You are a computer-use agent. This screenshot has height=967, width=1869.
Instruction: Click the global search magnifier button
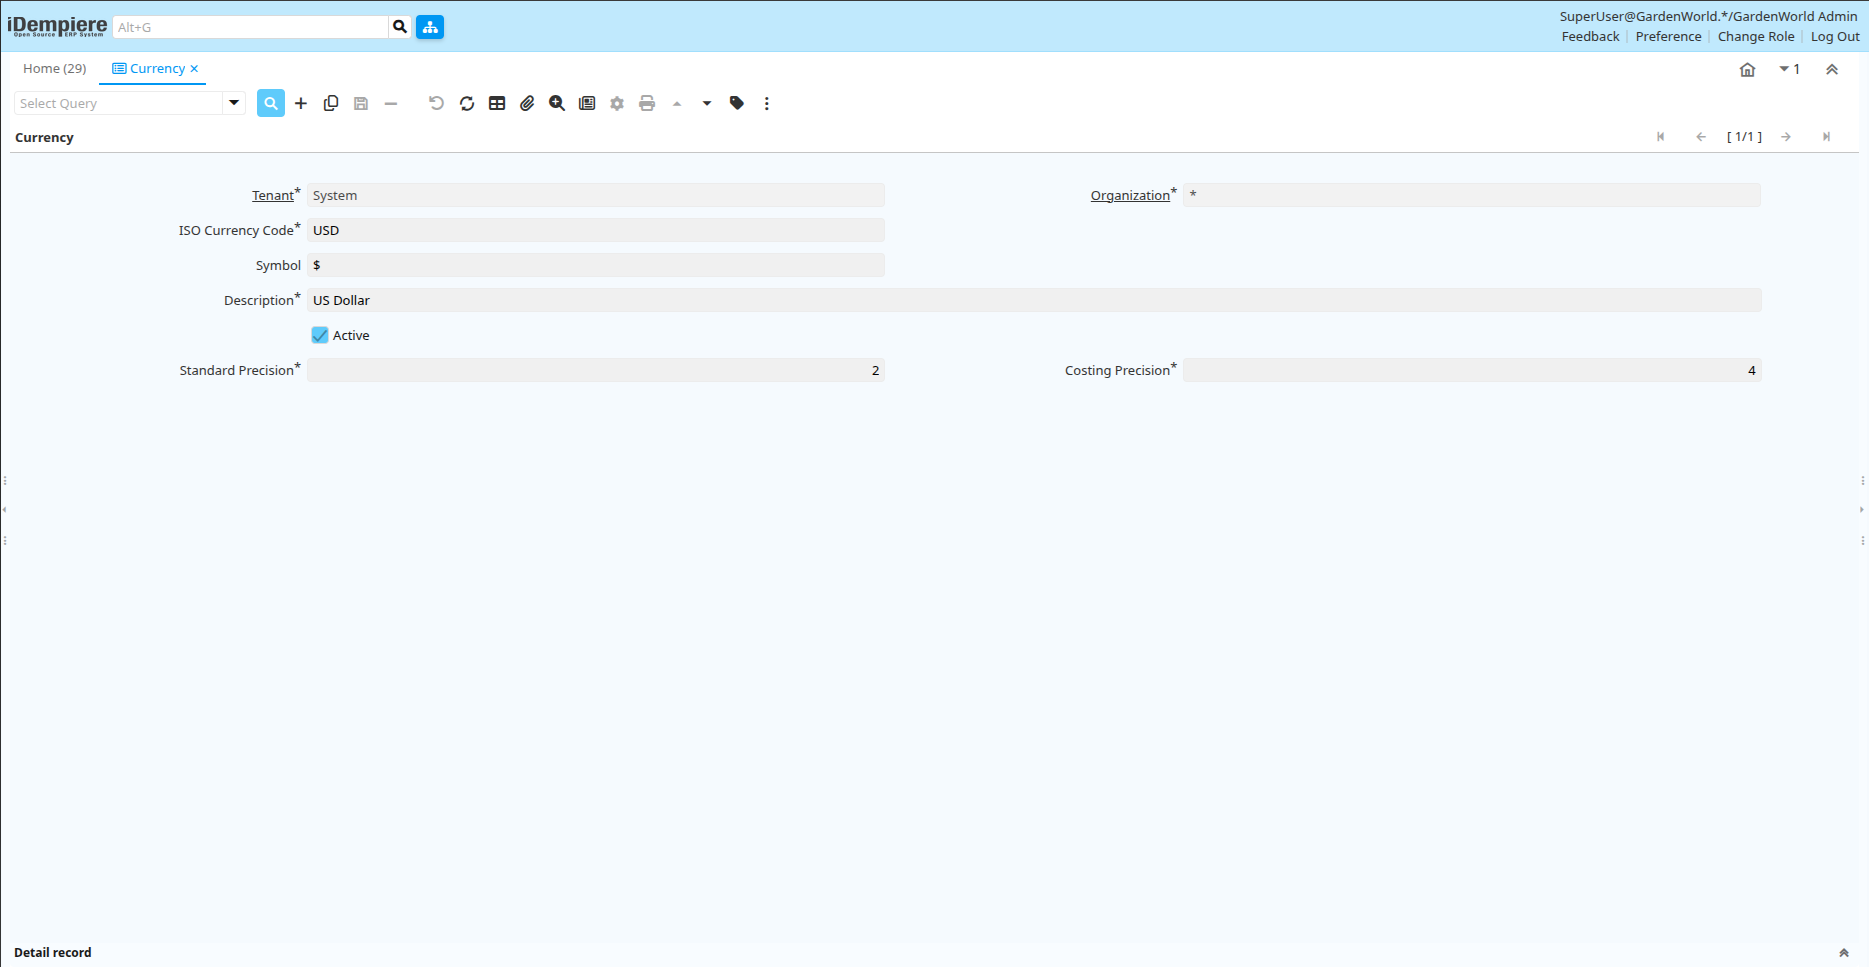pyautogui.click(x=400, y=27)
